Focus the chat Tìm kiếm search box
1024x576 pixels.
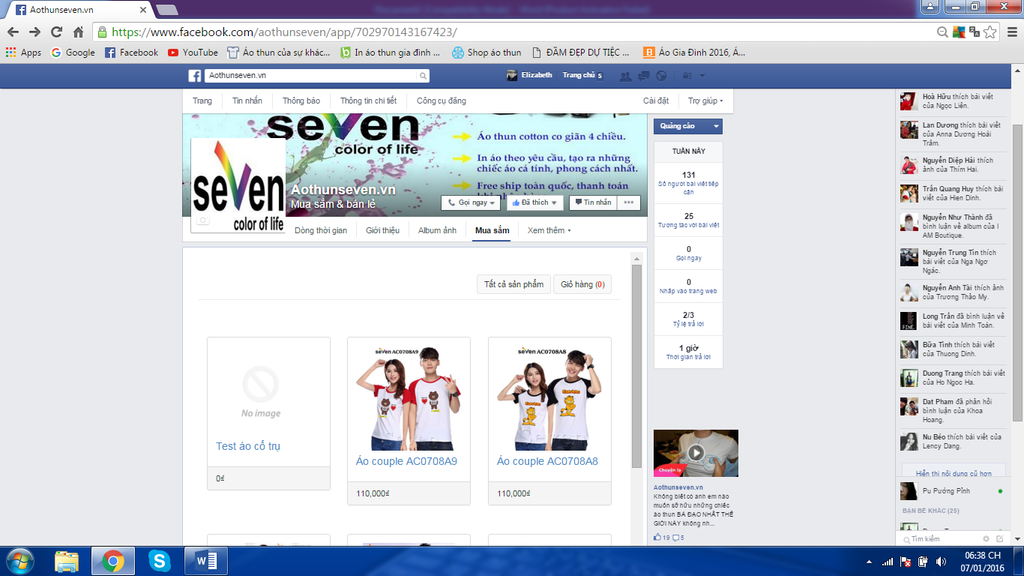940,539
